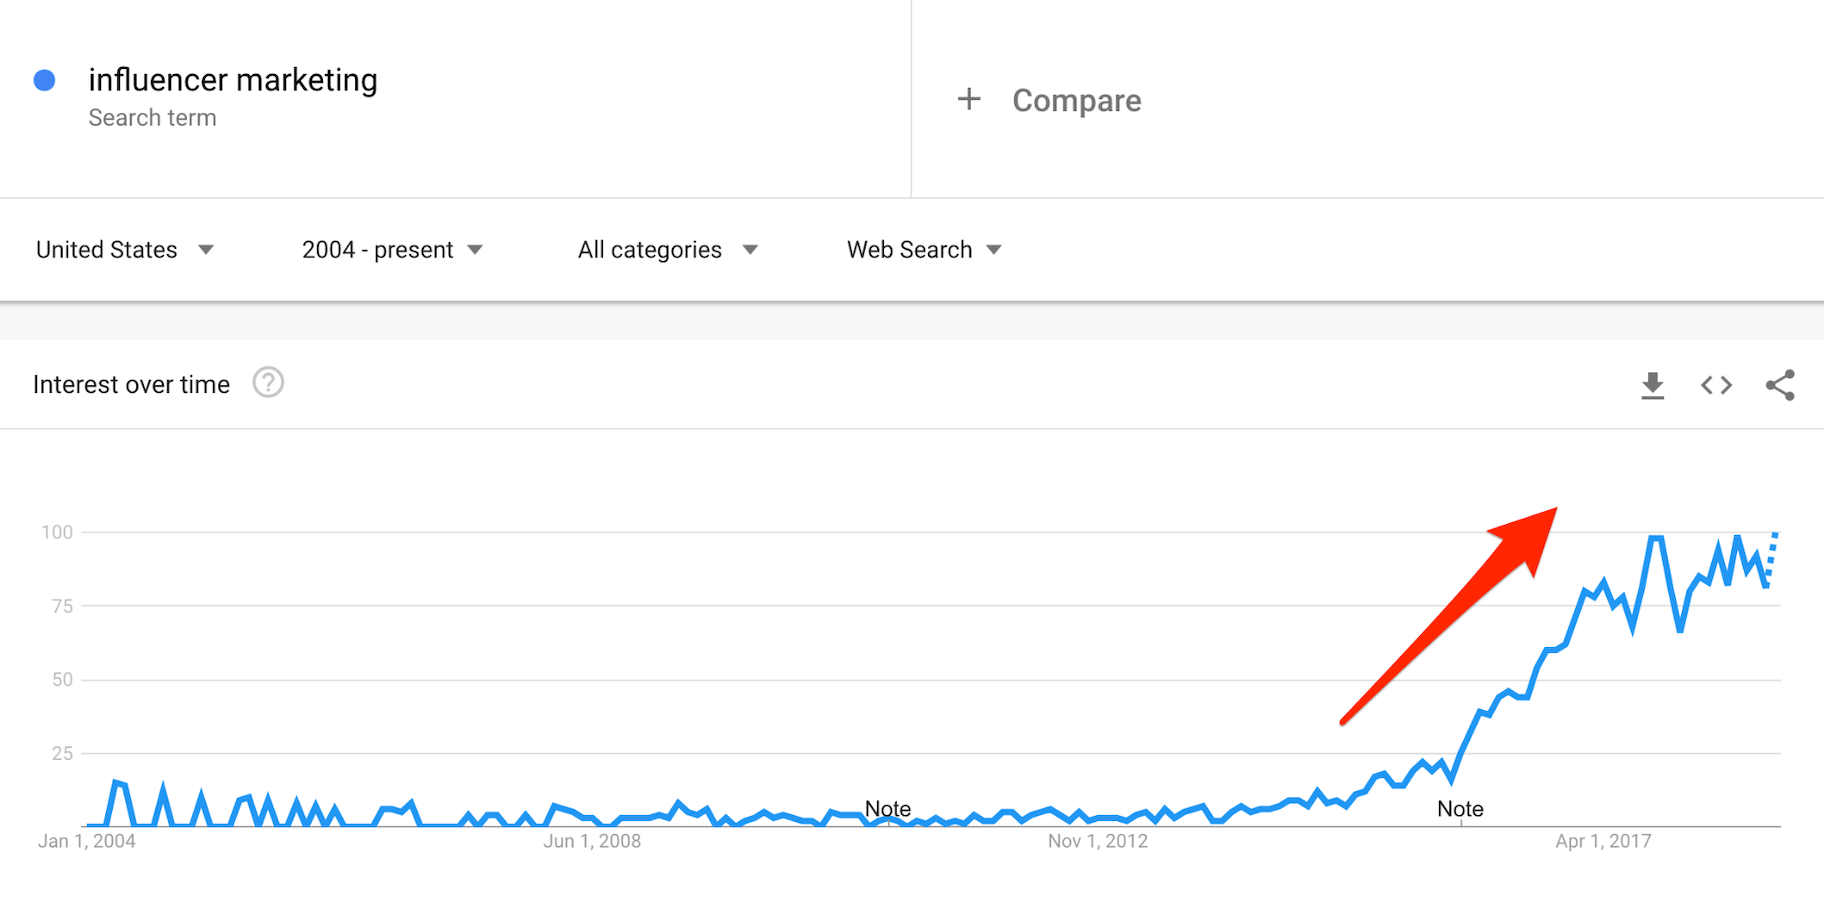Open the Interest over time help icon

click(x=268, y=383)
